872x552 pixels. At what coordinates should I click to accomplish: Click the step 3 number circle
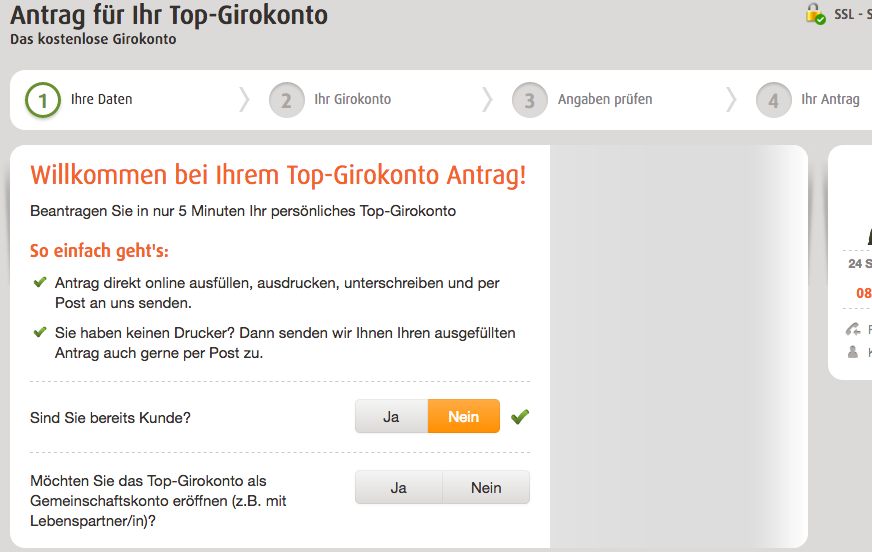point(529,100)
